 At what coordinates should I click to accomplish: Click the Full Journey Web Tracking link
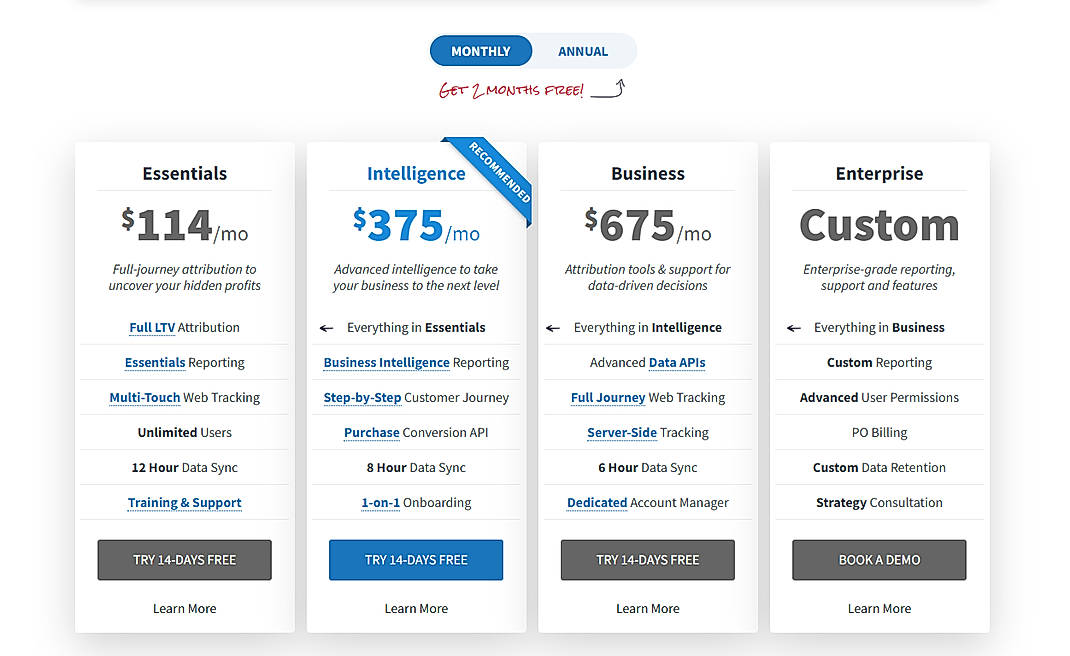pyautogui.click(x=607, y=397)
